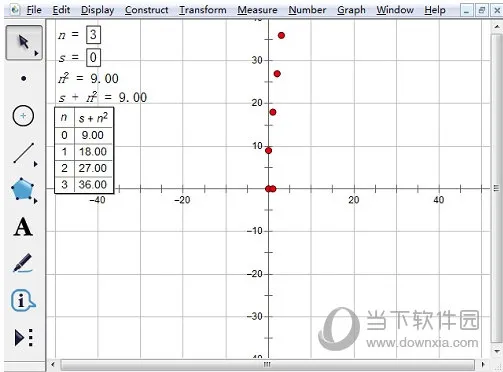This screenshot has width=503, height=372.
Task: Select the Polygon tool
Action: click(x=23, y=189)
